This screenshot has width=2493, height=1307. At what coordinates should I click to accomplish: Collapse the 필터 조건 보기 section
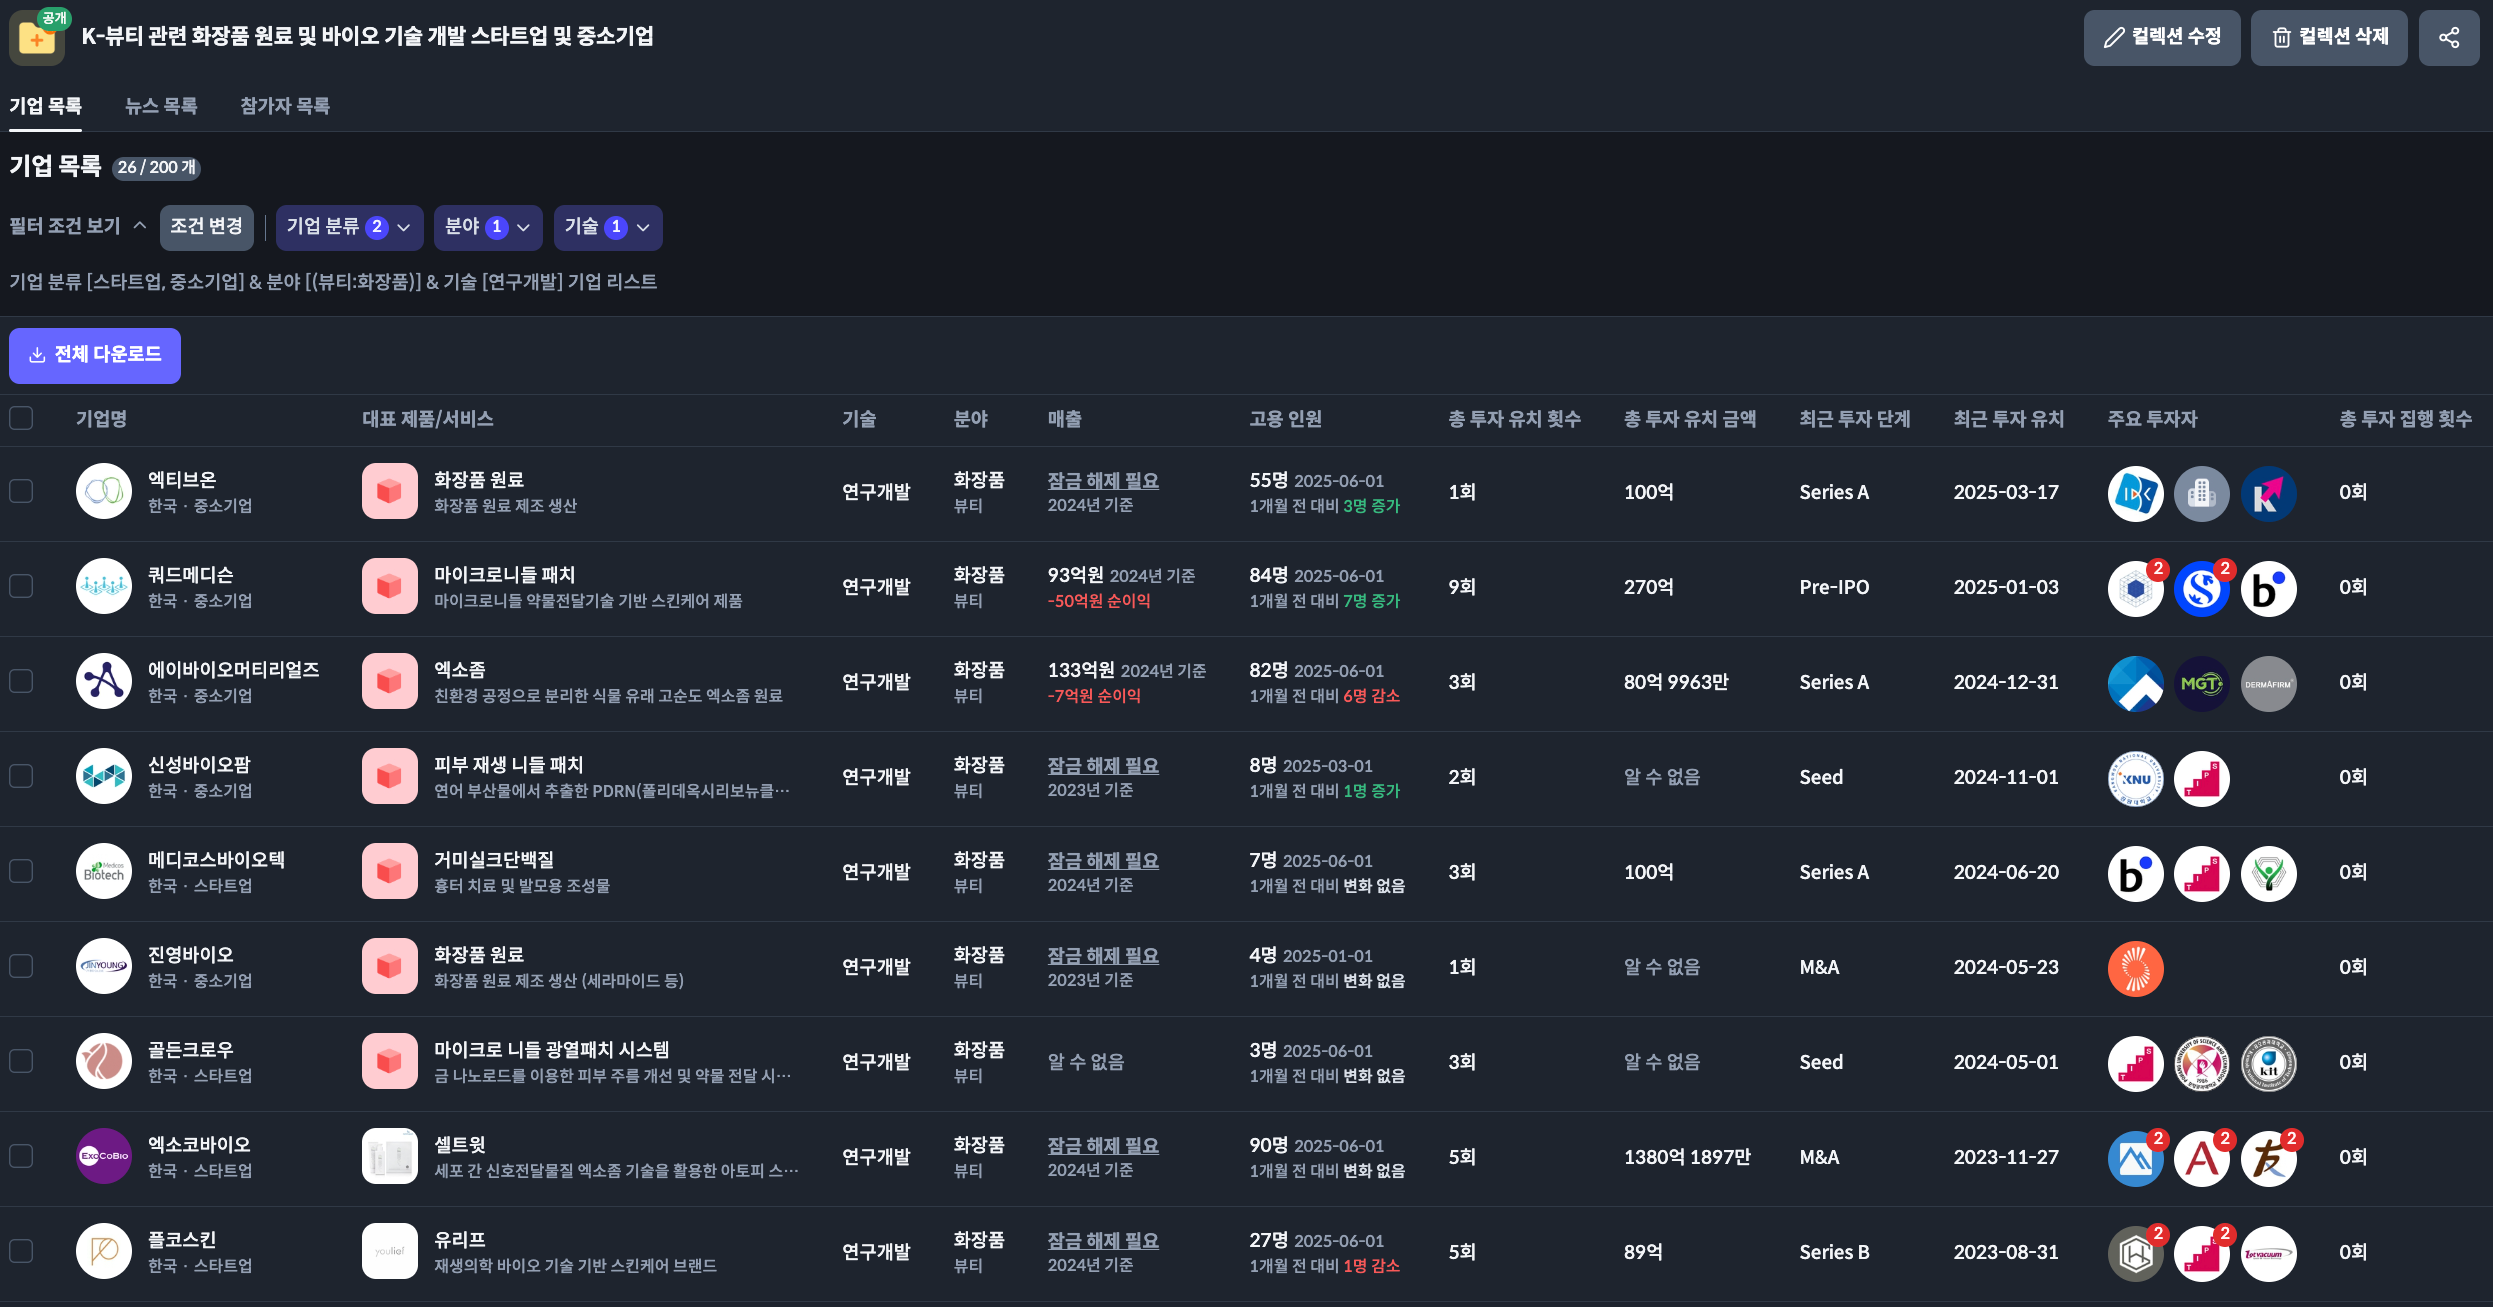point(78,226)
